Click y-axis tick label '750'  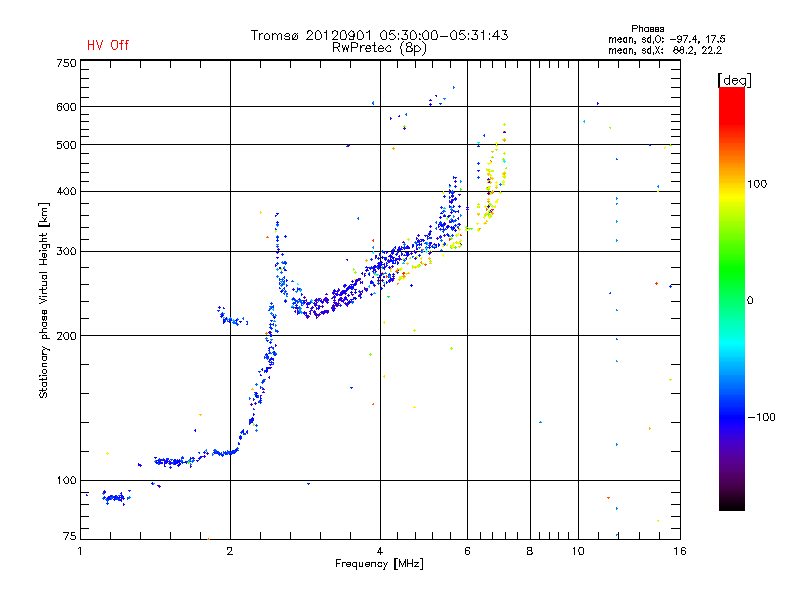point(66,63)
